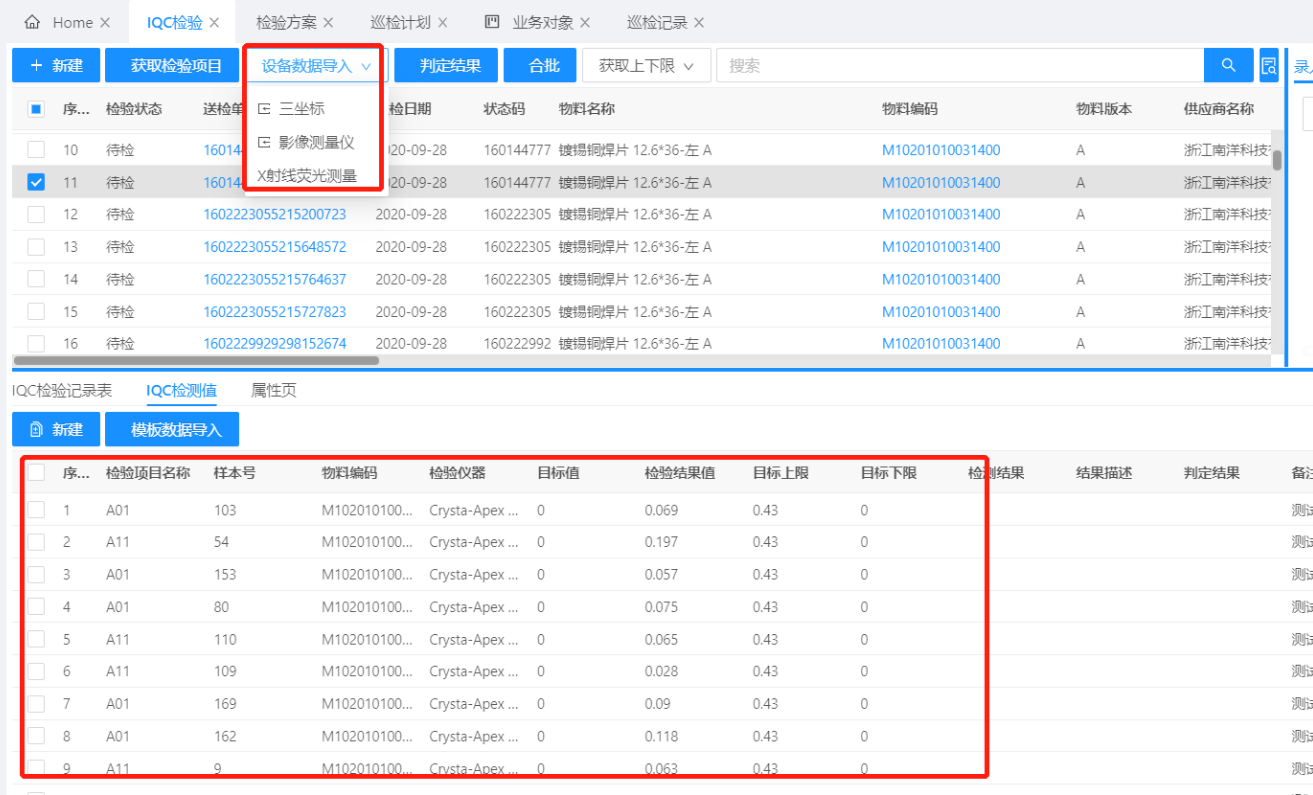
Task: Open material code link M10201010031400 in row 12
Action: 941,214
